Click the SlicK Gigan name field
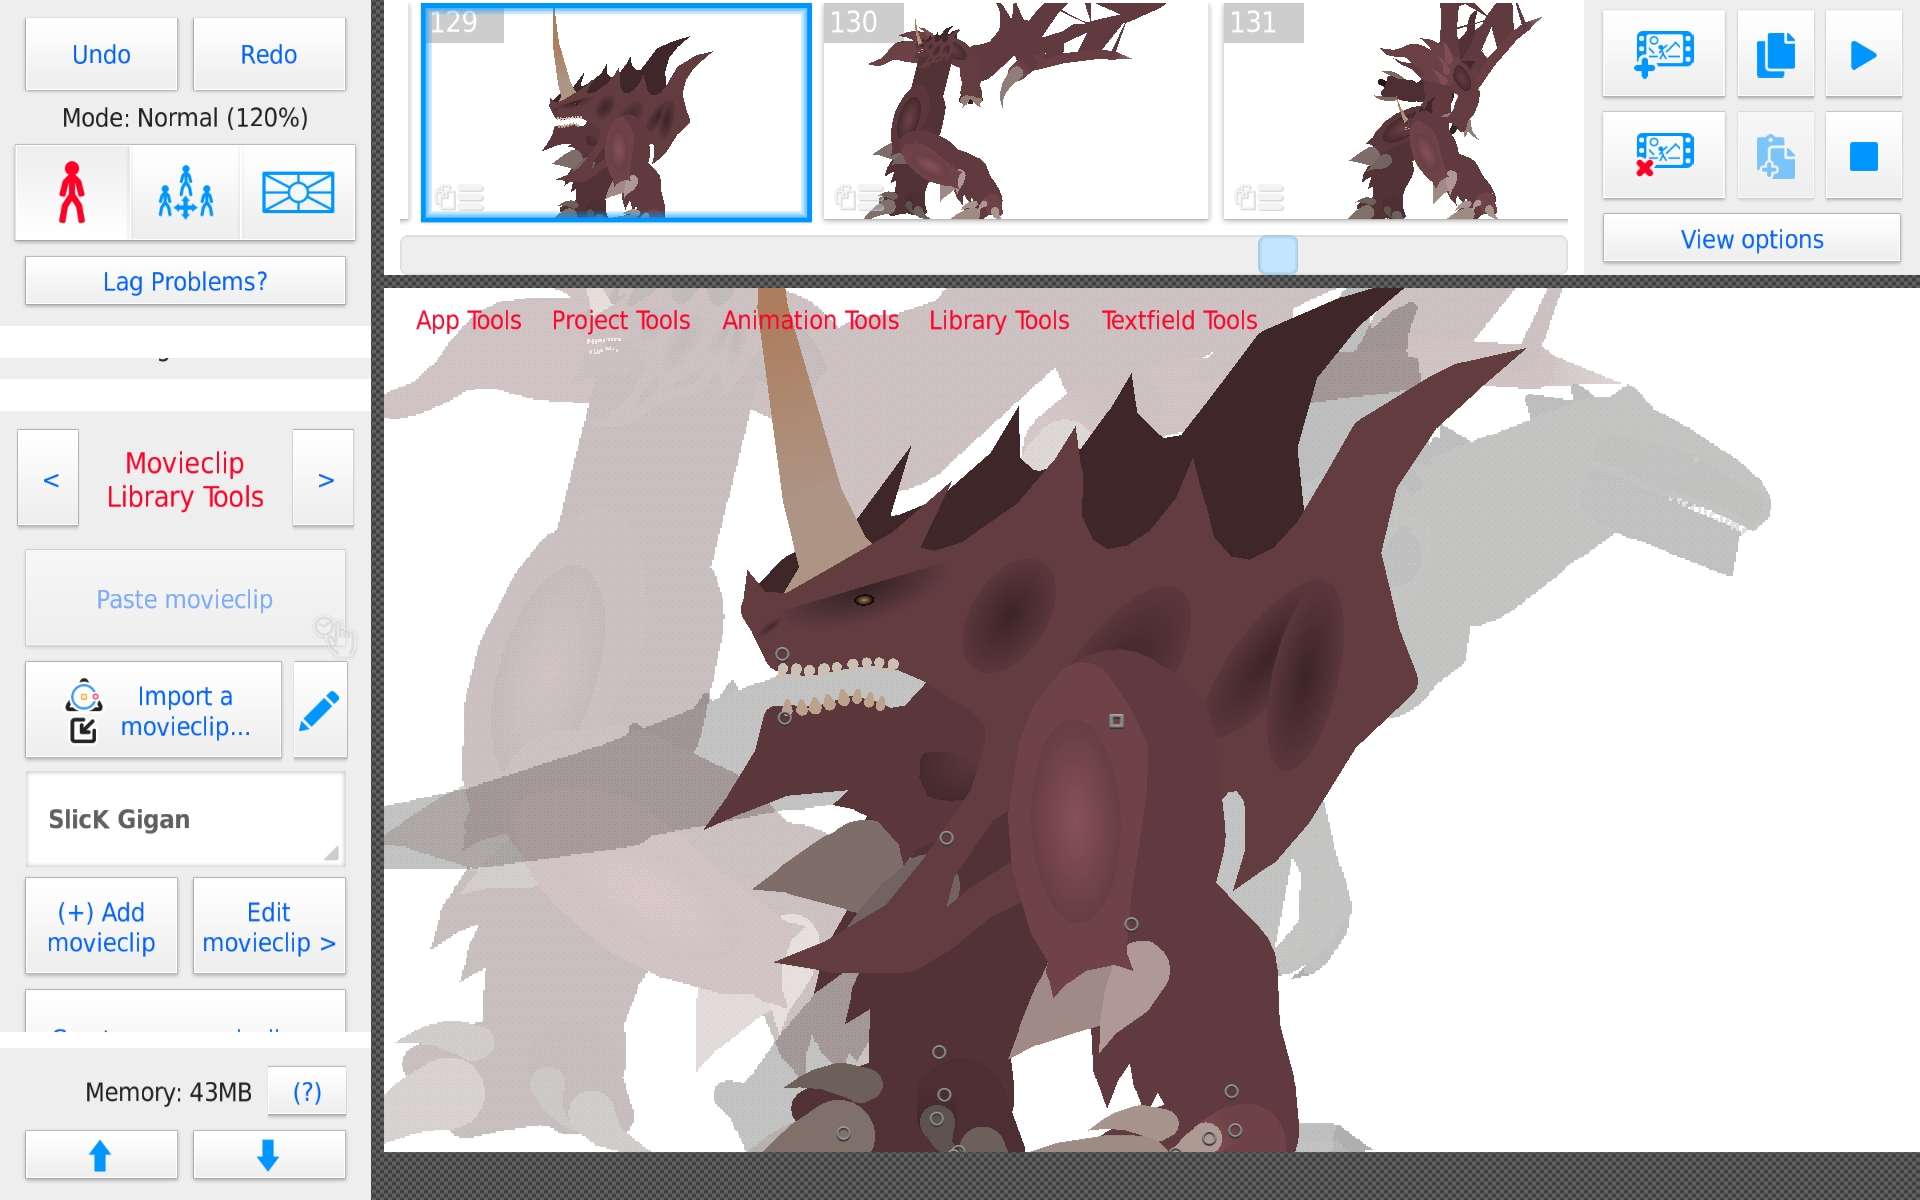 [x=185, y=819]
